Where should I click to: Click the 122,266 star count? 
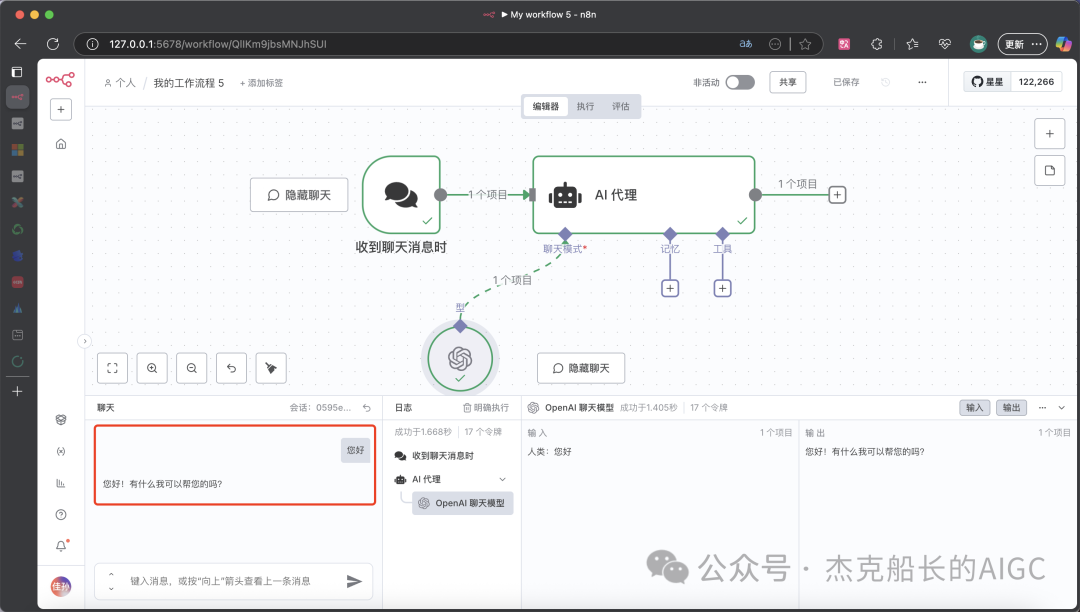(x=1036, y=82)
